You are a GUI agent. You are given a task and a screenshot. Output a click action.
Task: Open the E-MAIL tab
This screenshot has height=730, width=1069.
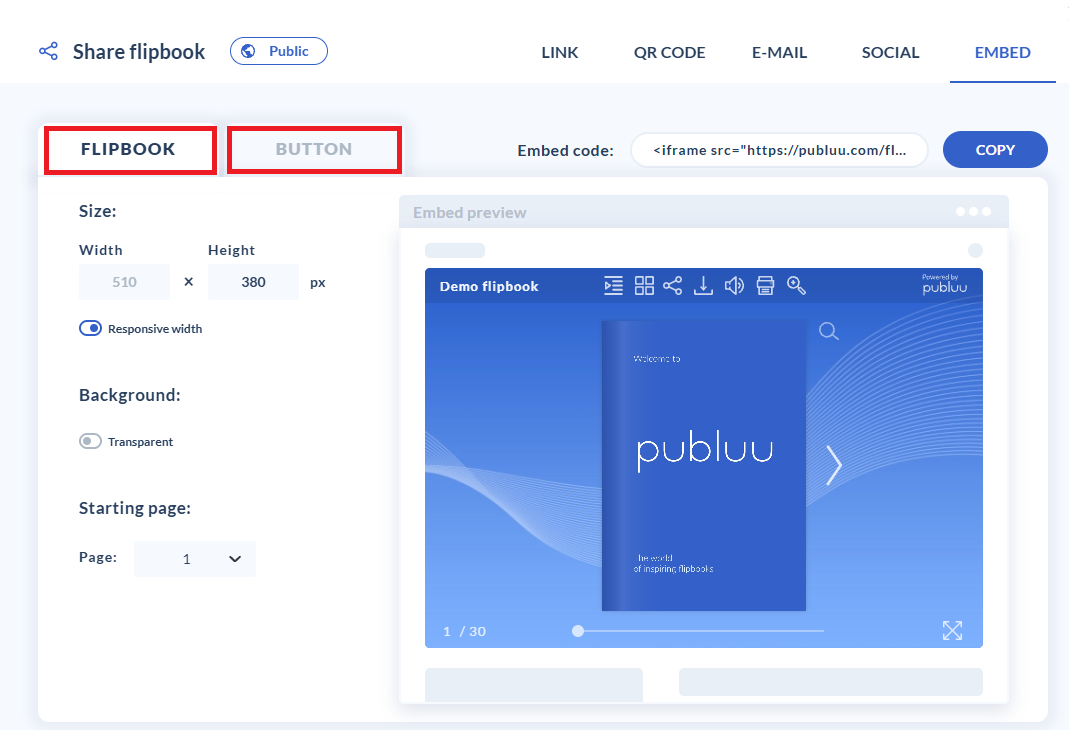(x=779, y=52)
